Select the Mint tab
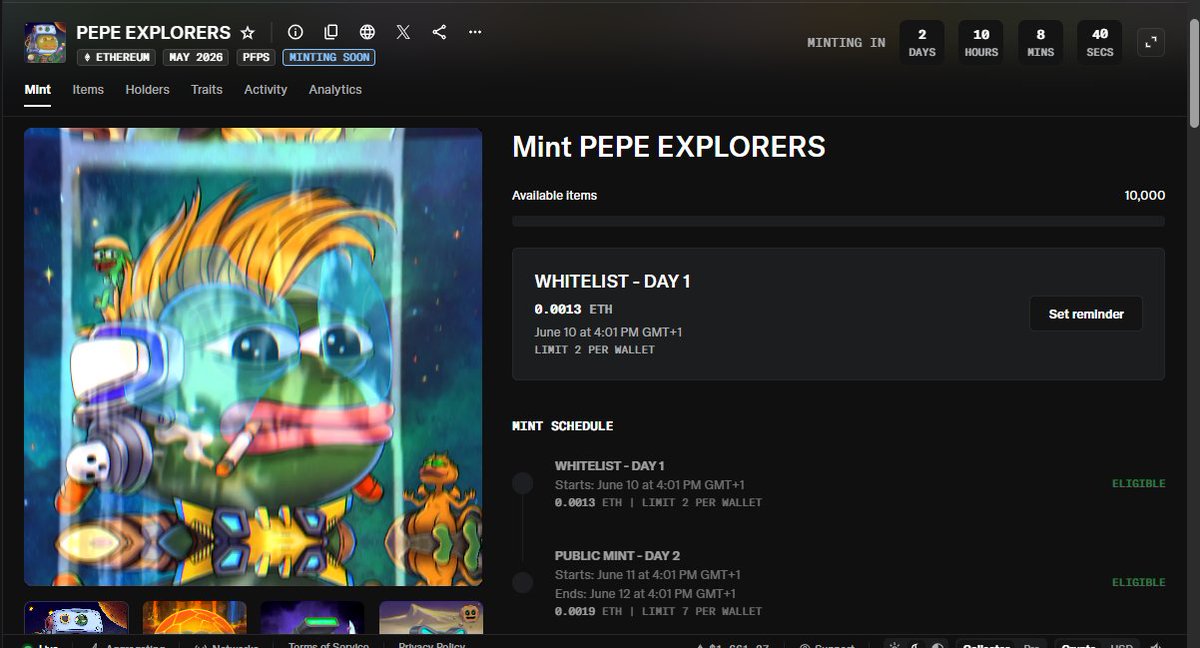 click(x=37, y=90)
